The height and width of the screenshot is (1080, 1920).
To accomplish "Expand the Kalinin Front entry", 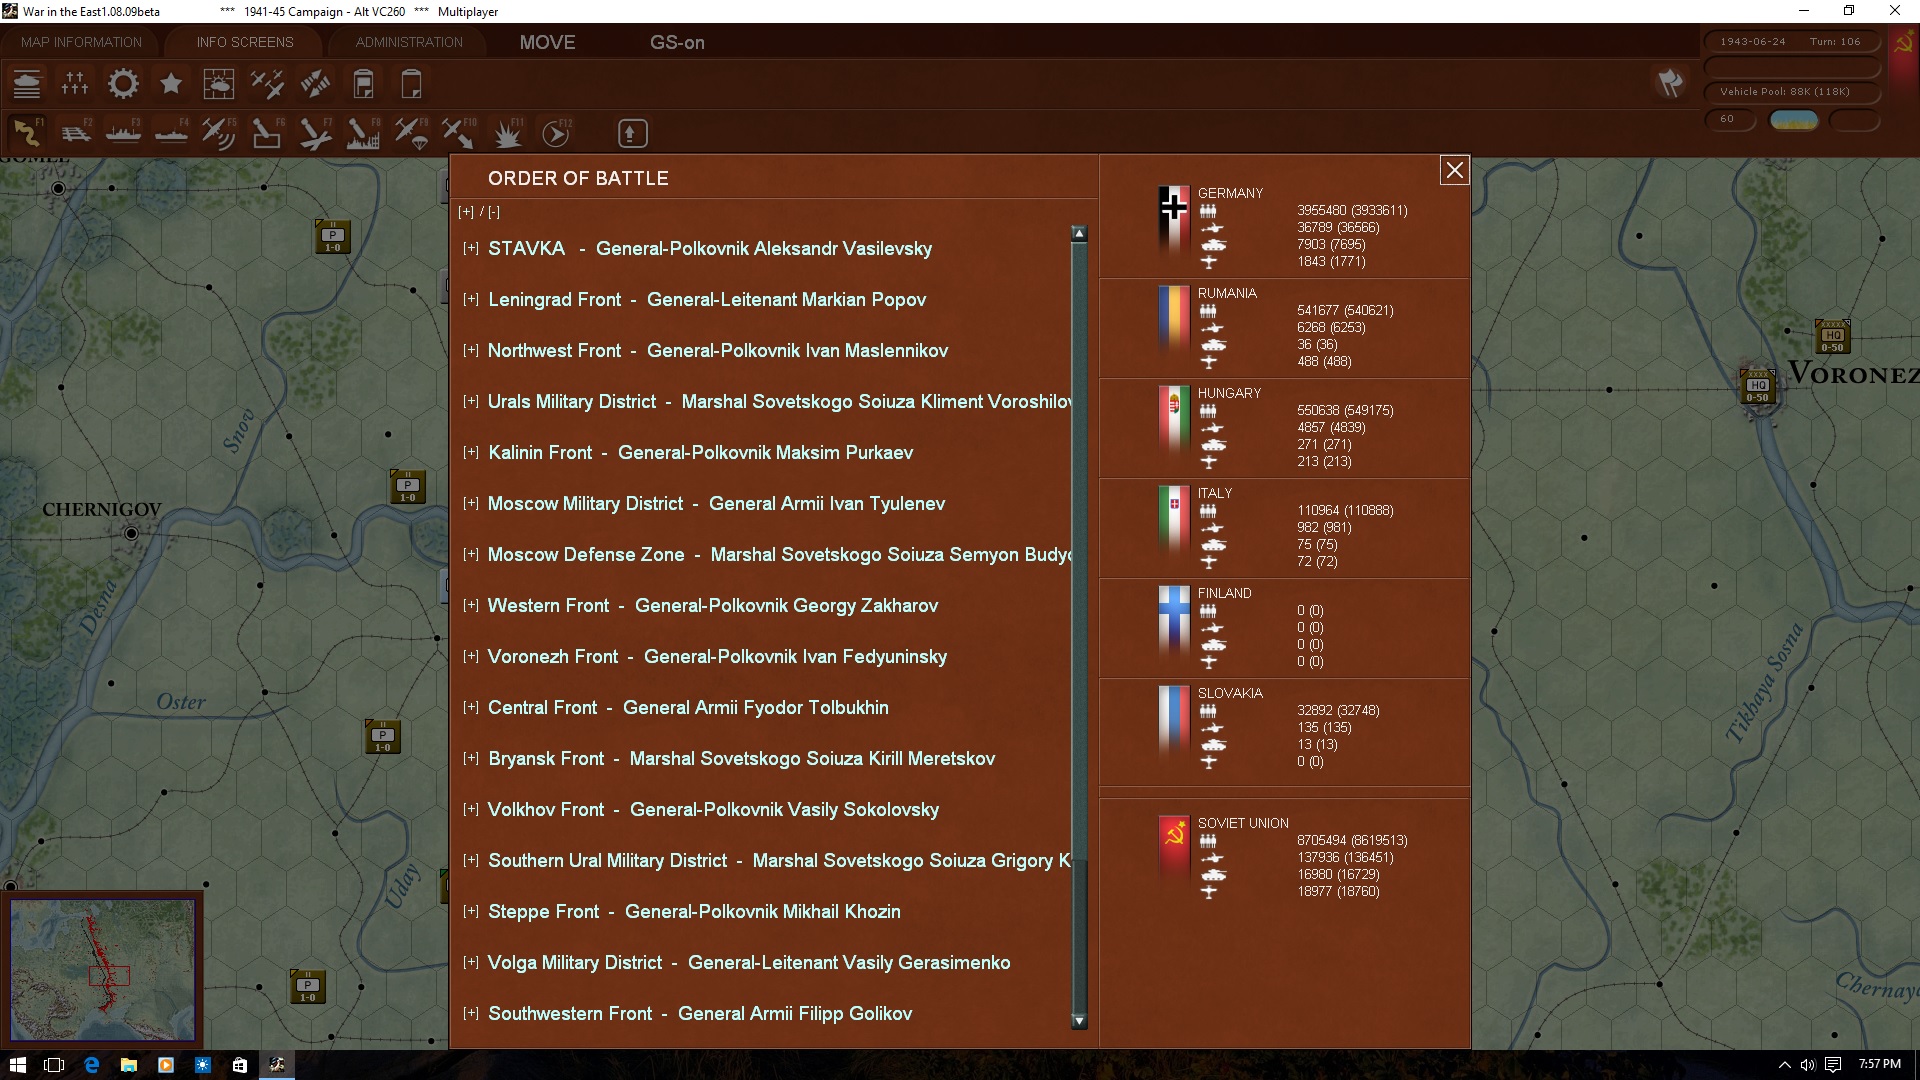I will (470, 452).
